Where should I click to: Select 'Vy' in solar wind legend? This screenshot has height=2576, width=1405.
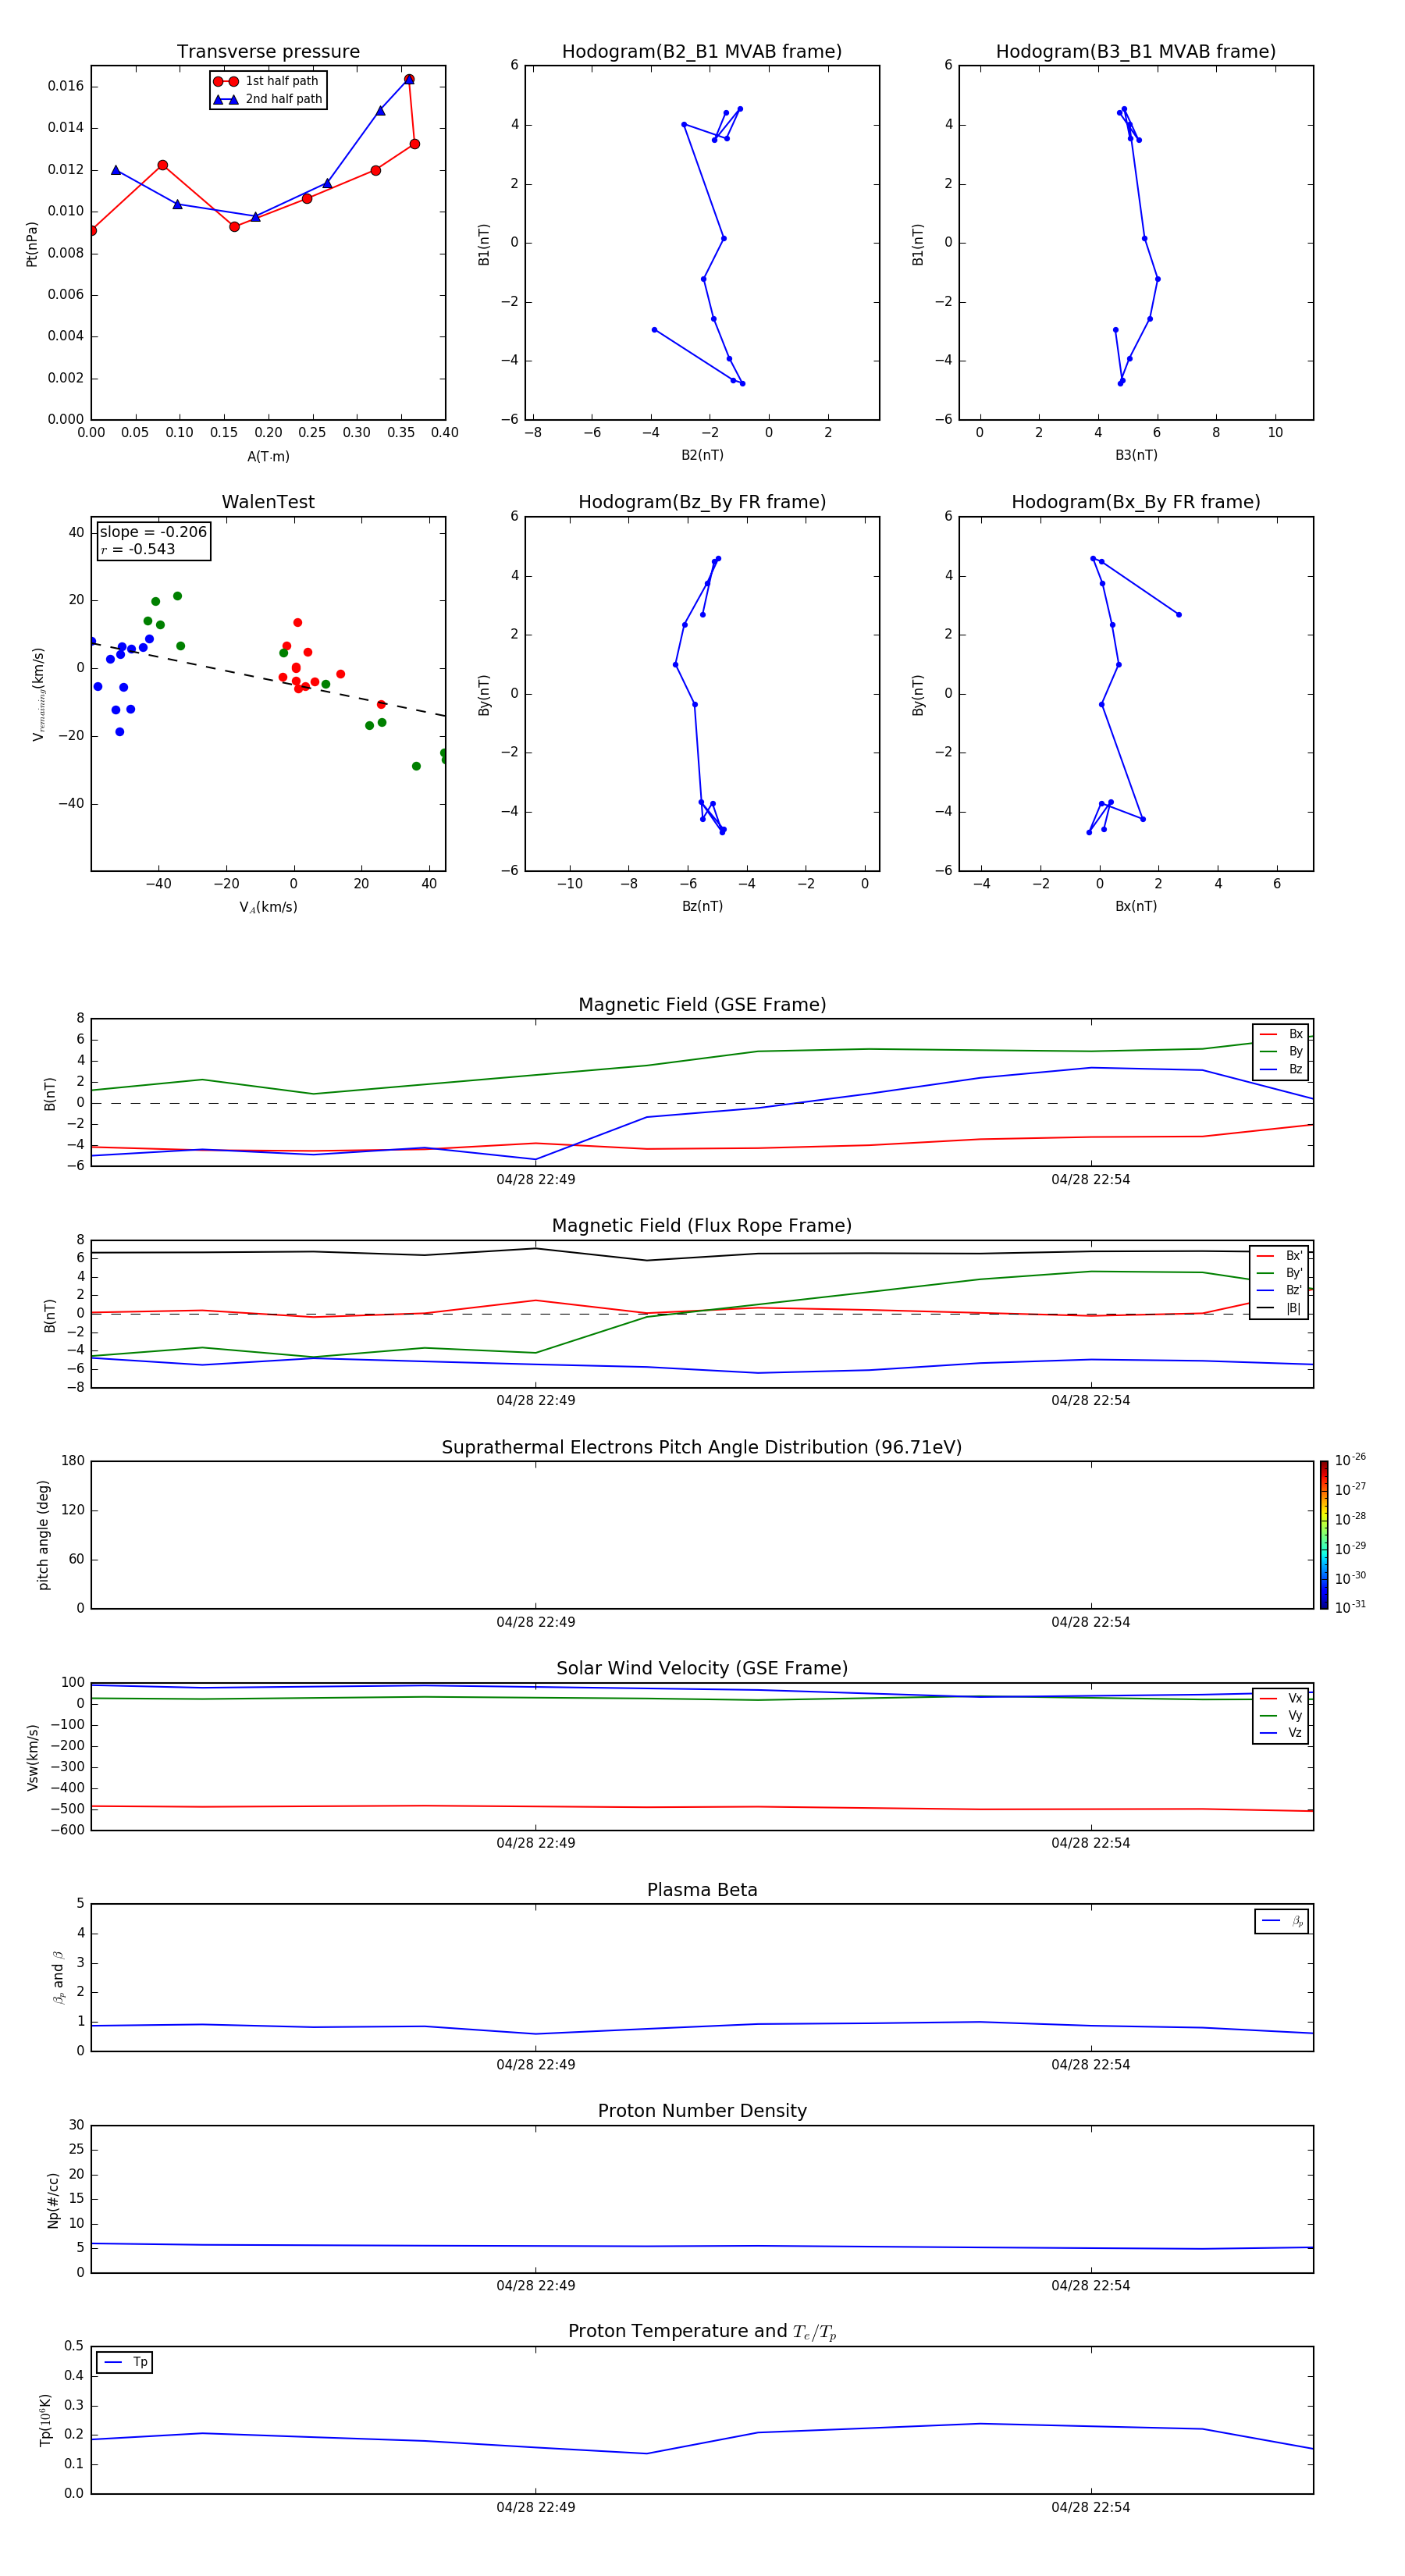point(1282,1715)
